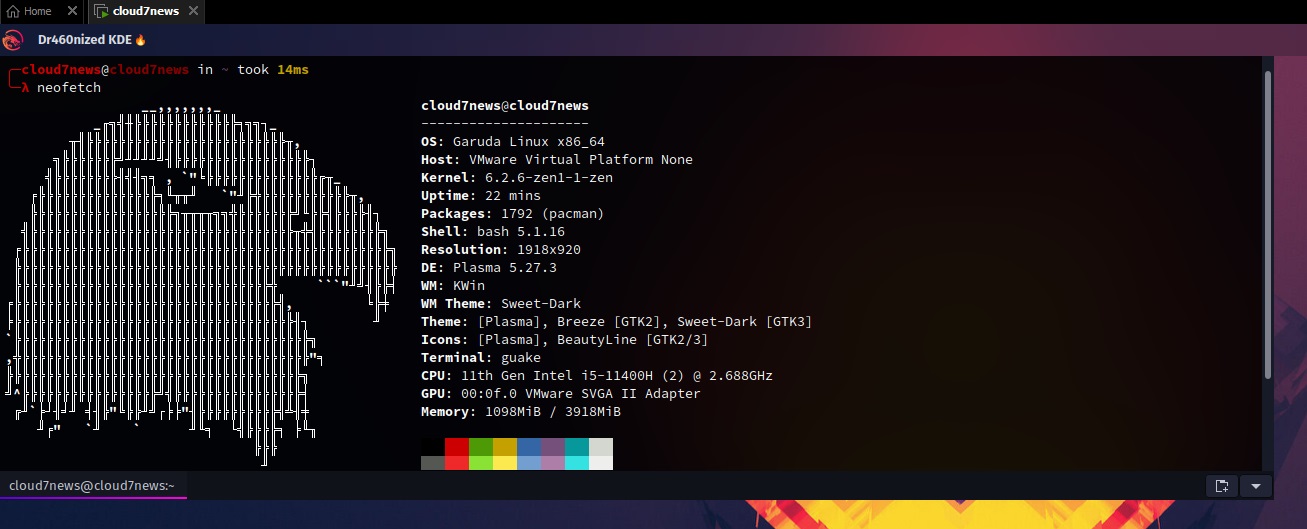Viewport: 1307px width, 529px height.
Task: Click the light purple color block
Action: 553,463
